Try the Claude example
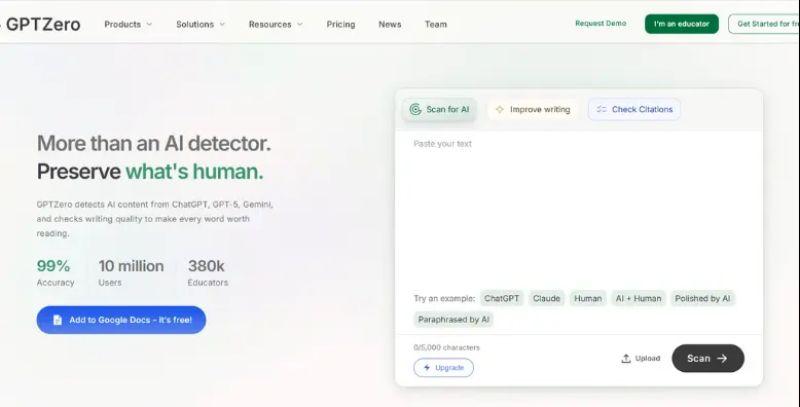 (x=546, y=298)
